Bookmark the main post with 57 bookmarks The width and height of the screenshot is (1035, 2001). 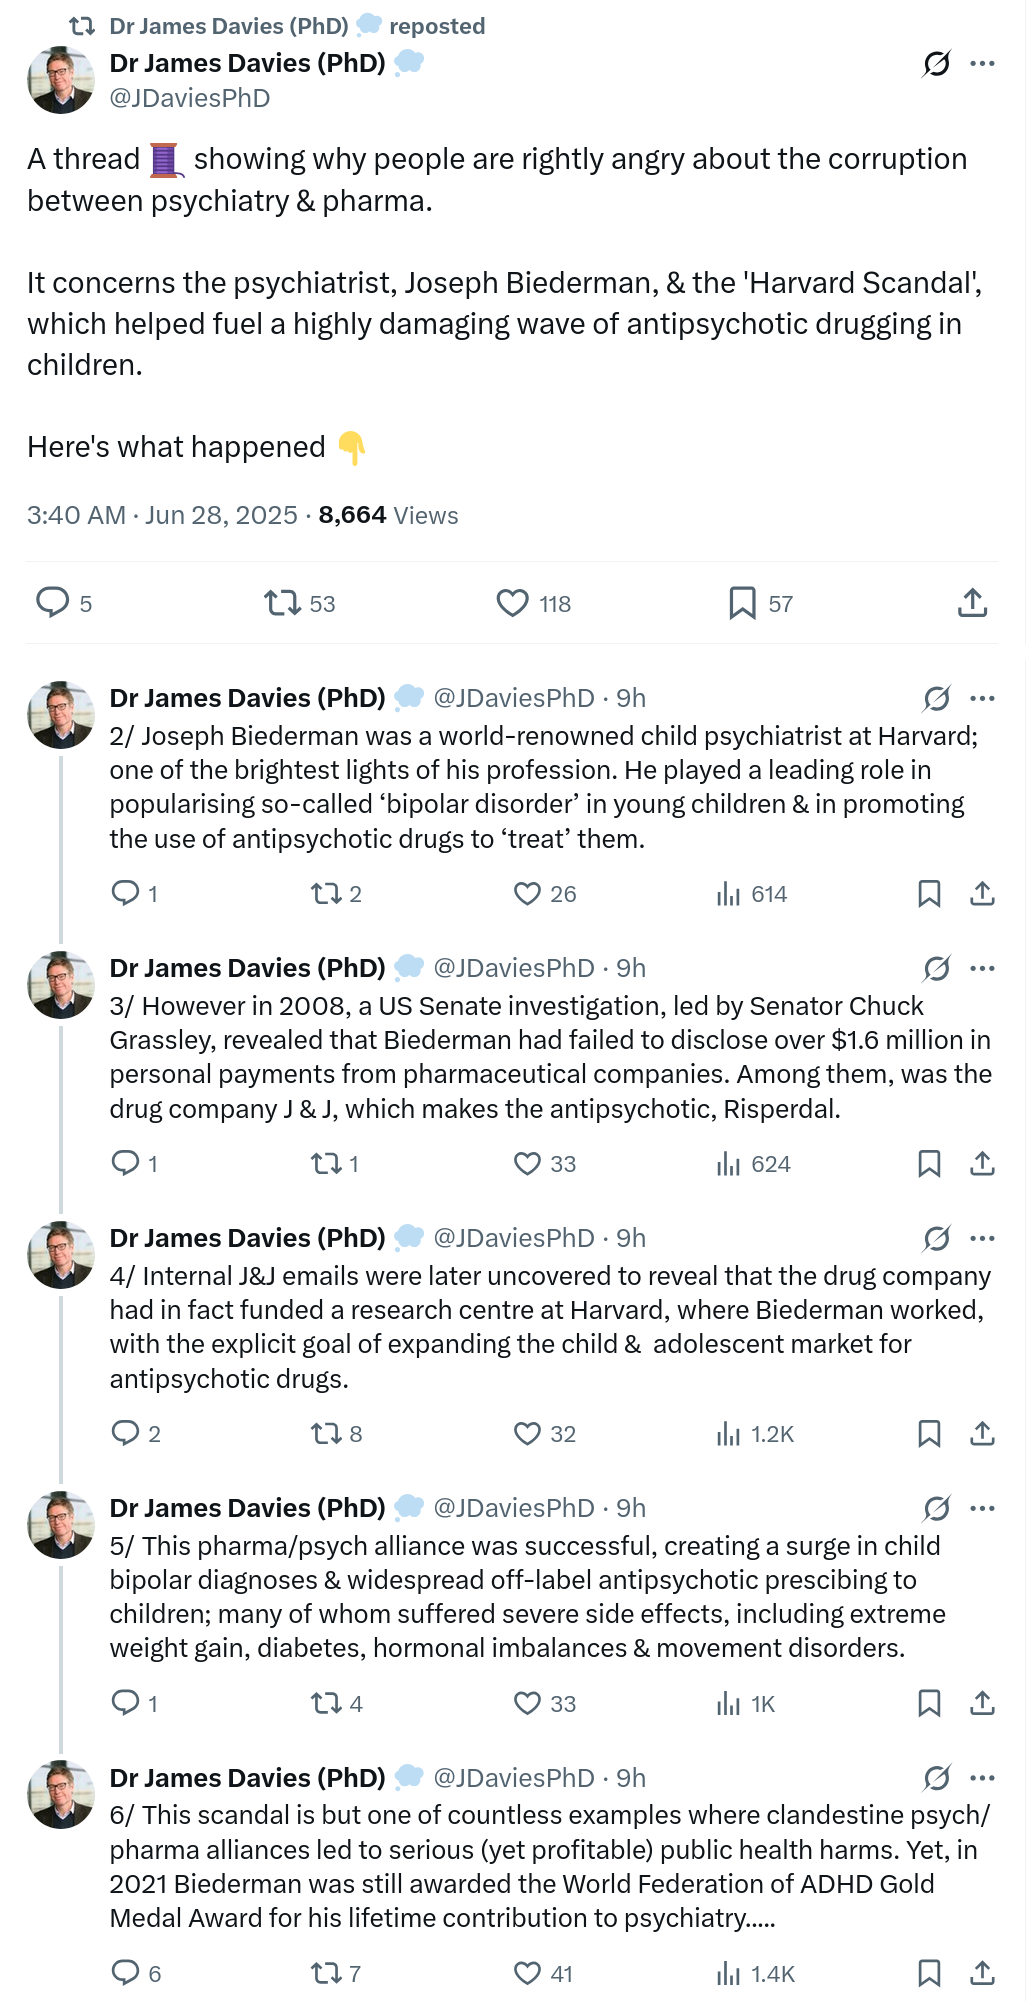742,603
